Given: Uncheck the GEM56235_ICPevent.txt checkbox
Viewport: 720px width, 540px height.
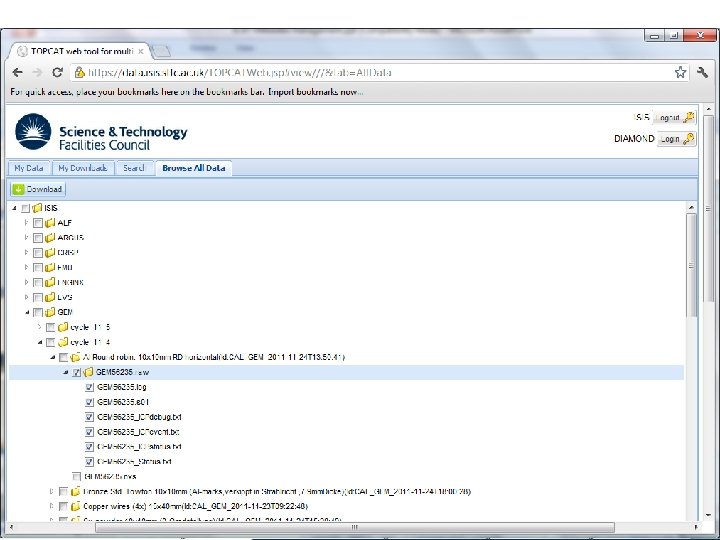Looking at the screenshot, I should pyautogui.click(x=89, y=432).
